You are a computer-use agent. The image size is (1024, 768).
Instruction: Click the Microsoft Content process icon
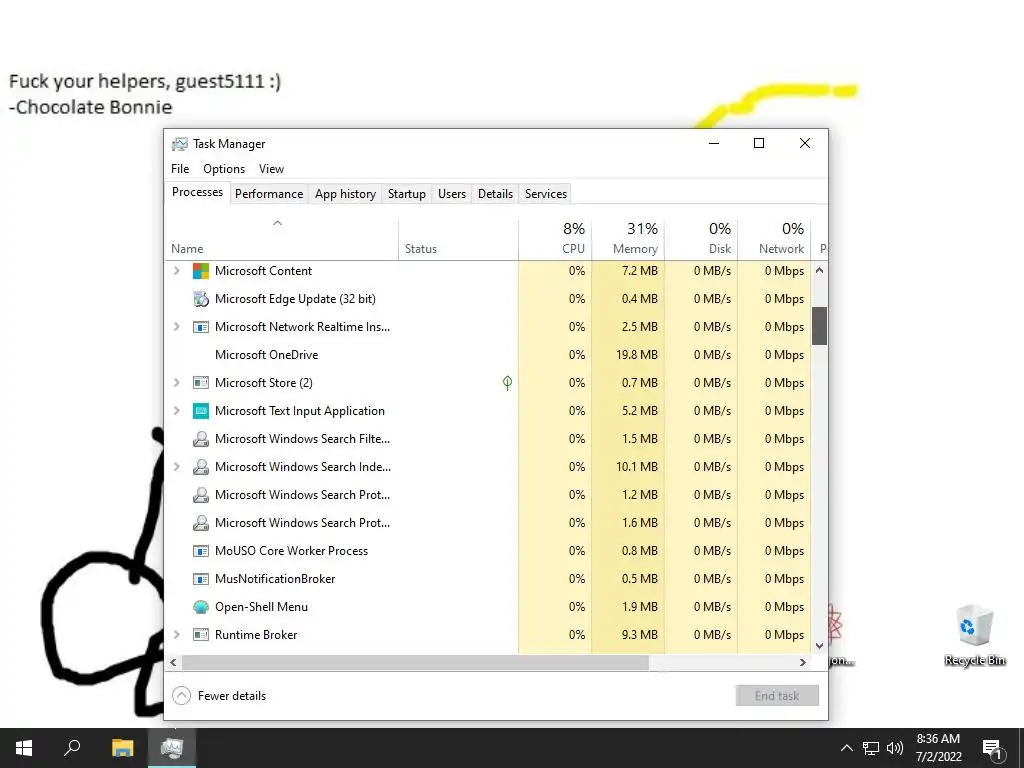tap(200, 271)
